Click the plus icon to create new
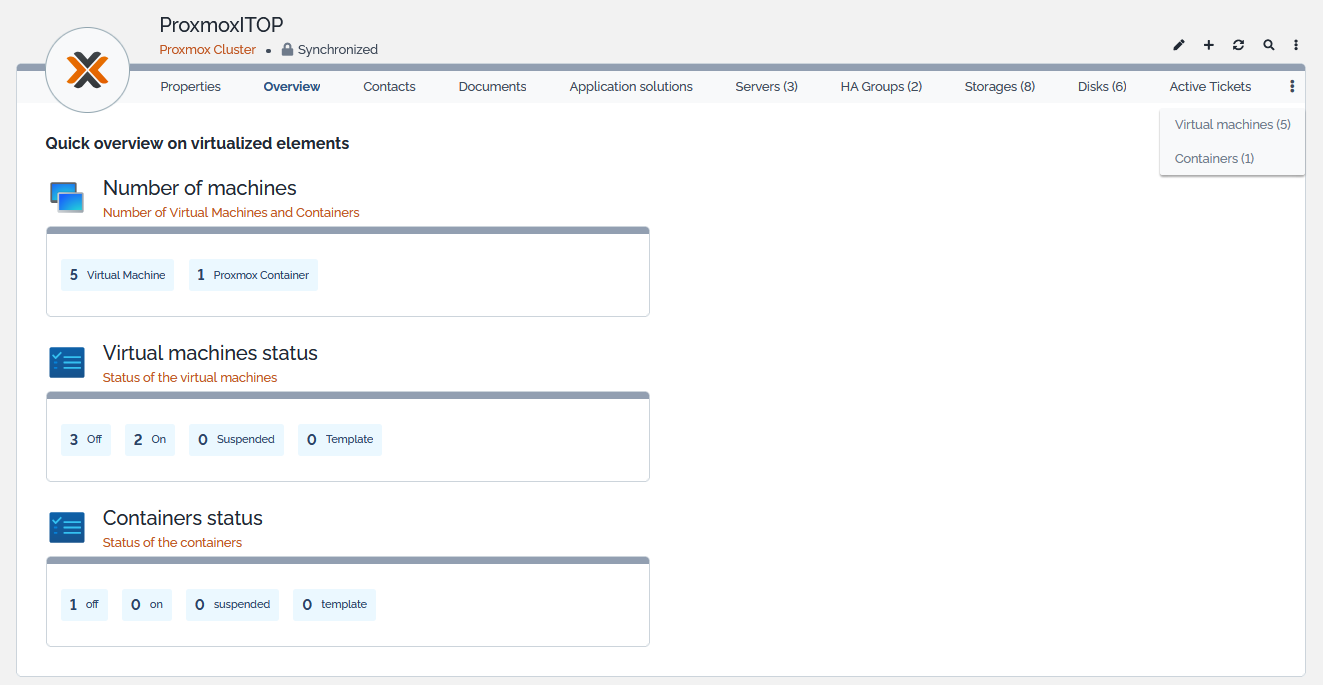 [x=1208, y=45]
